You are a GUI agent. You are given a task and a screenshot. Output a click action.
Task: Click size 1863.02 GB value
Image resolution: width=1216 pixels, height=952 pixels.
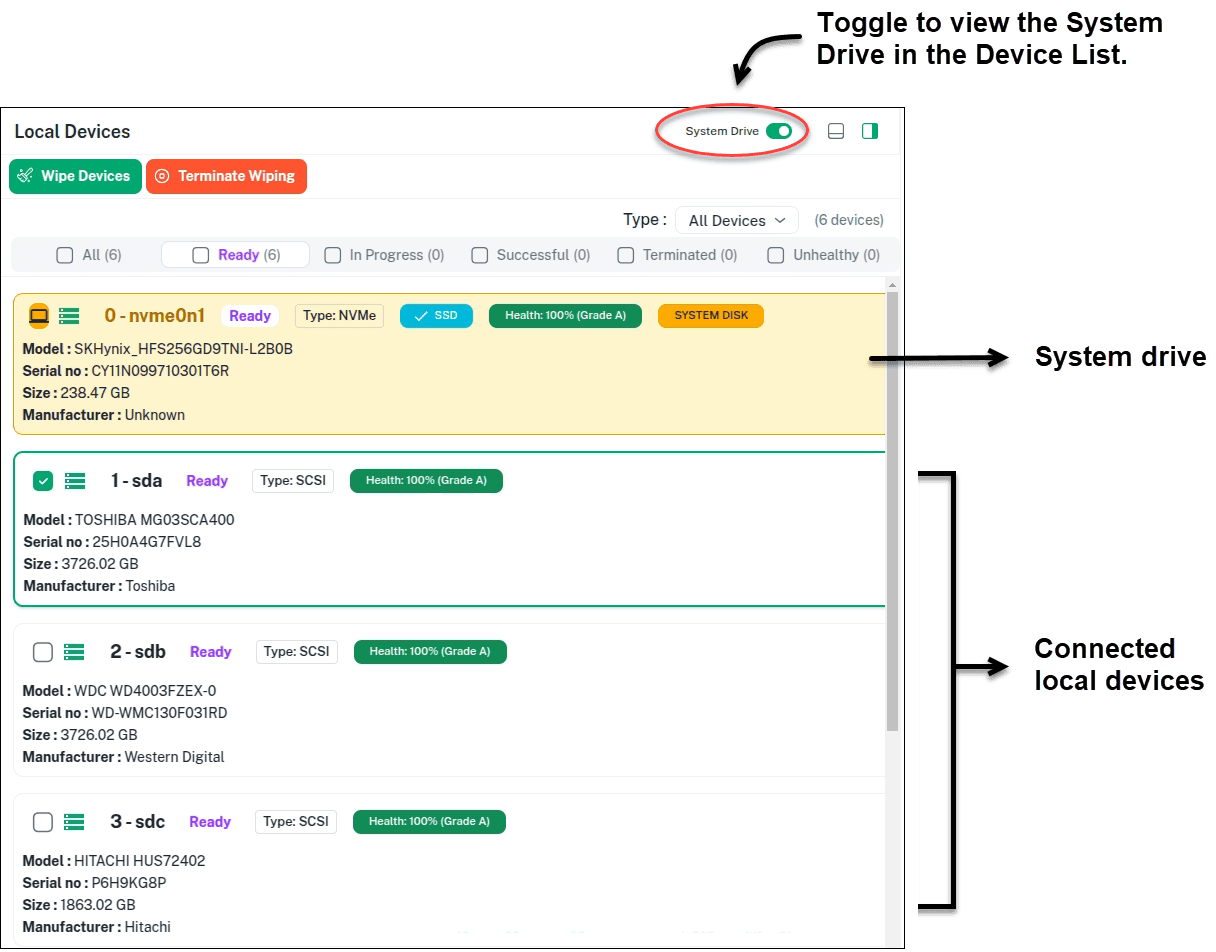click(98, 905)
